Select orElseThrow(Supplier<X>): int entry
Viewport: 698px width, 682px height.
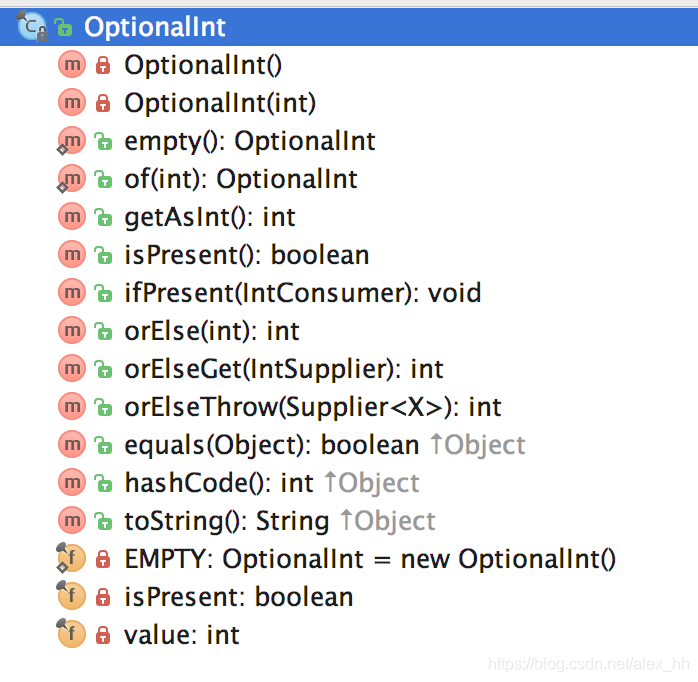(x=313, y=407)
